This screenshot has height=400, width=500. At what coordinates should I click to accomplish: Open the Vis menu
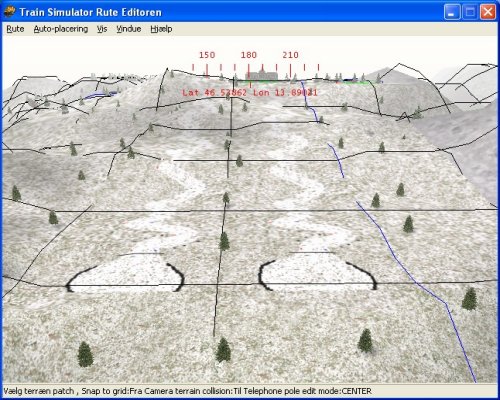(x=102, y=29)
